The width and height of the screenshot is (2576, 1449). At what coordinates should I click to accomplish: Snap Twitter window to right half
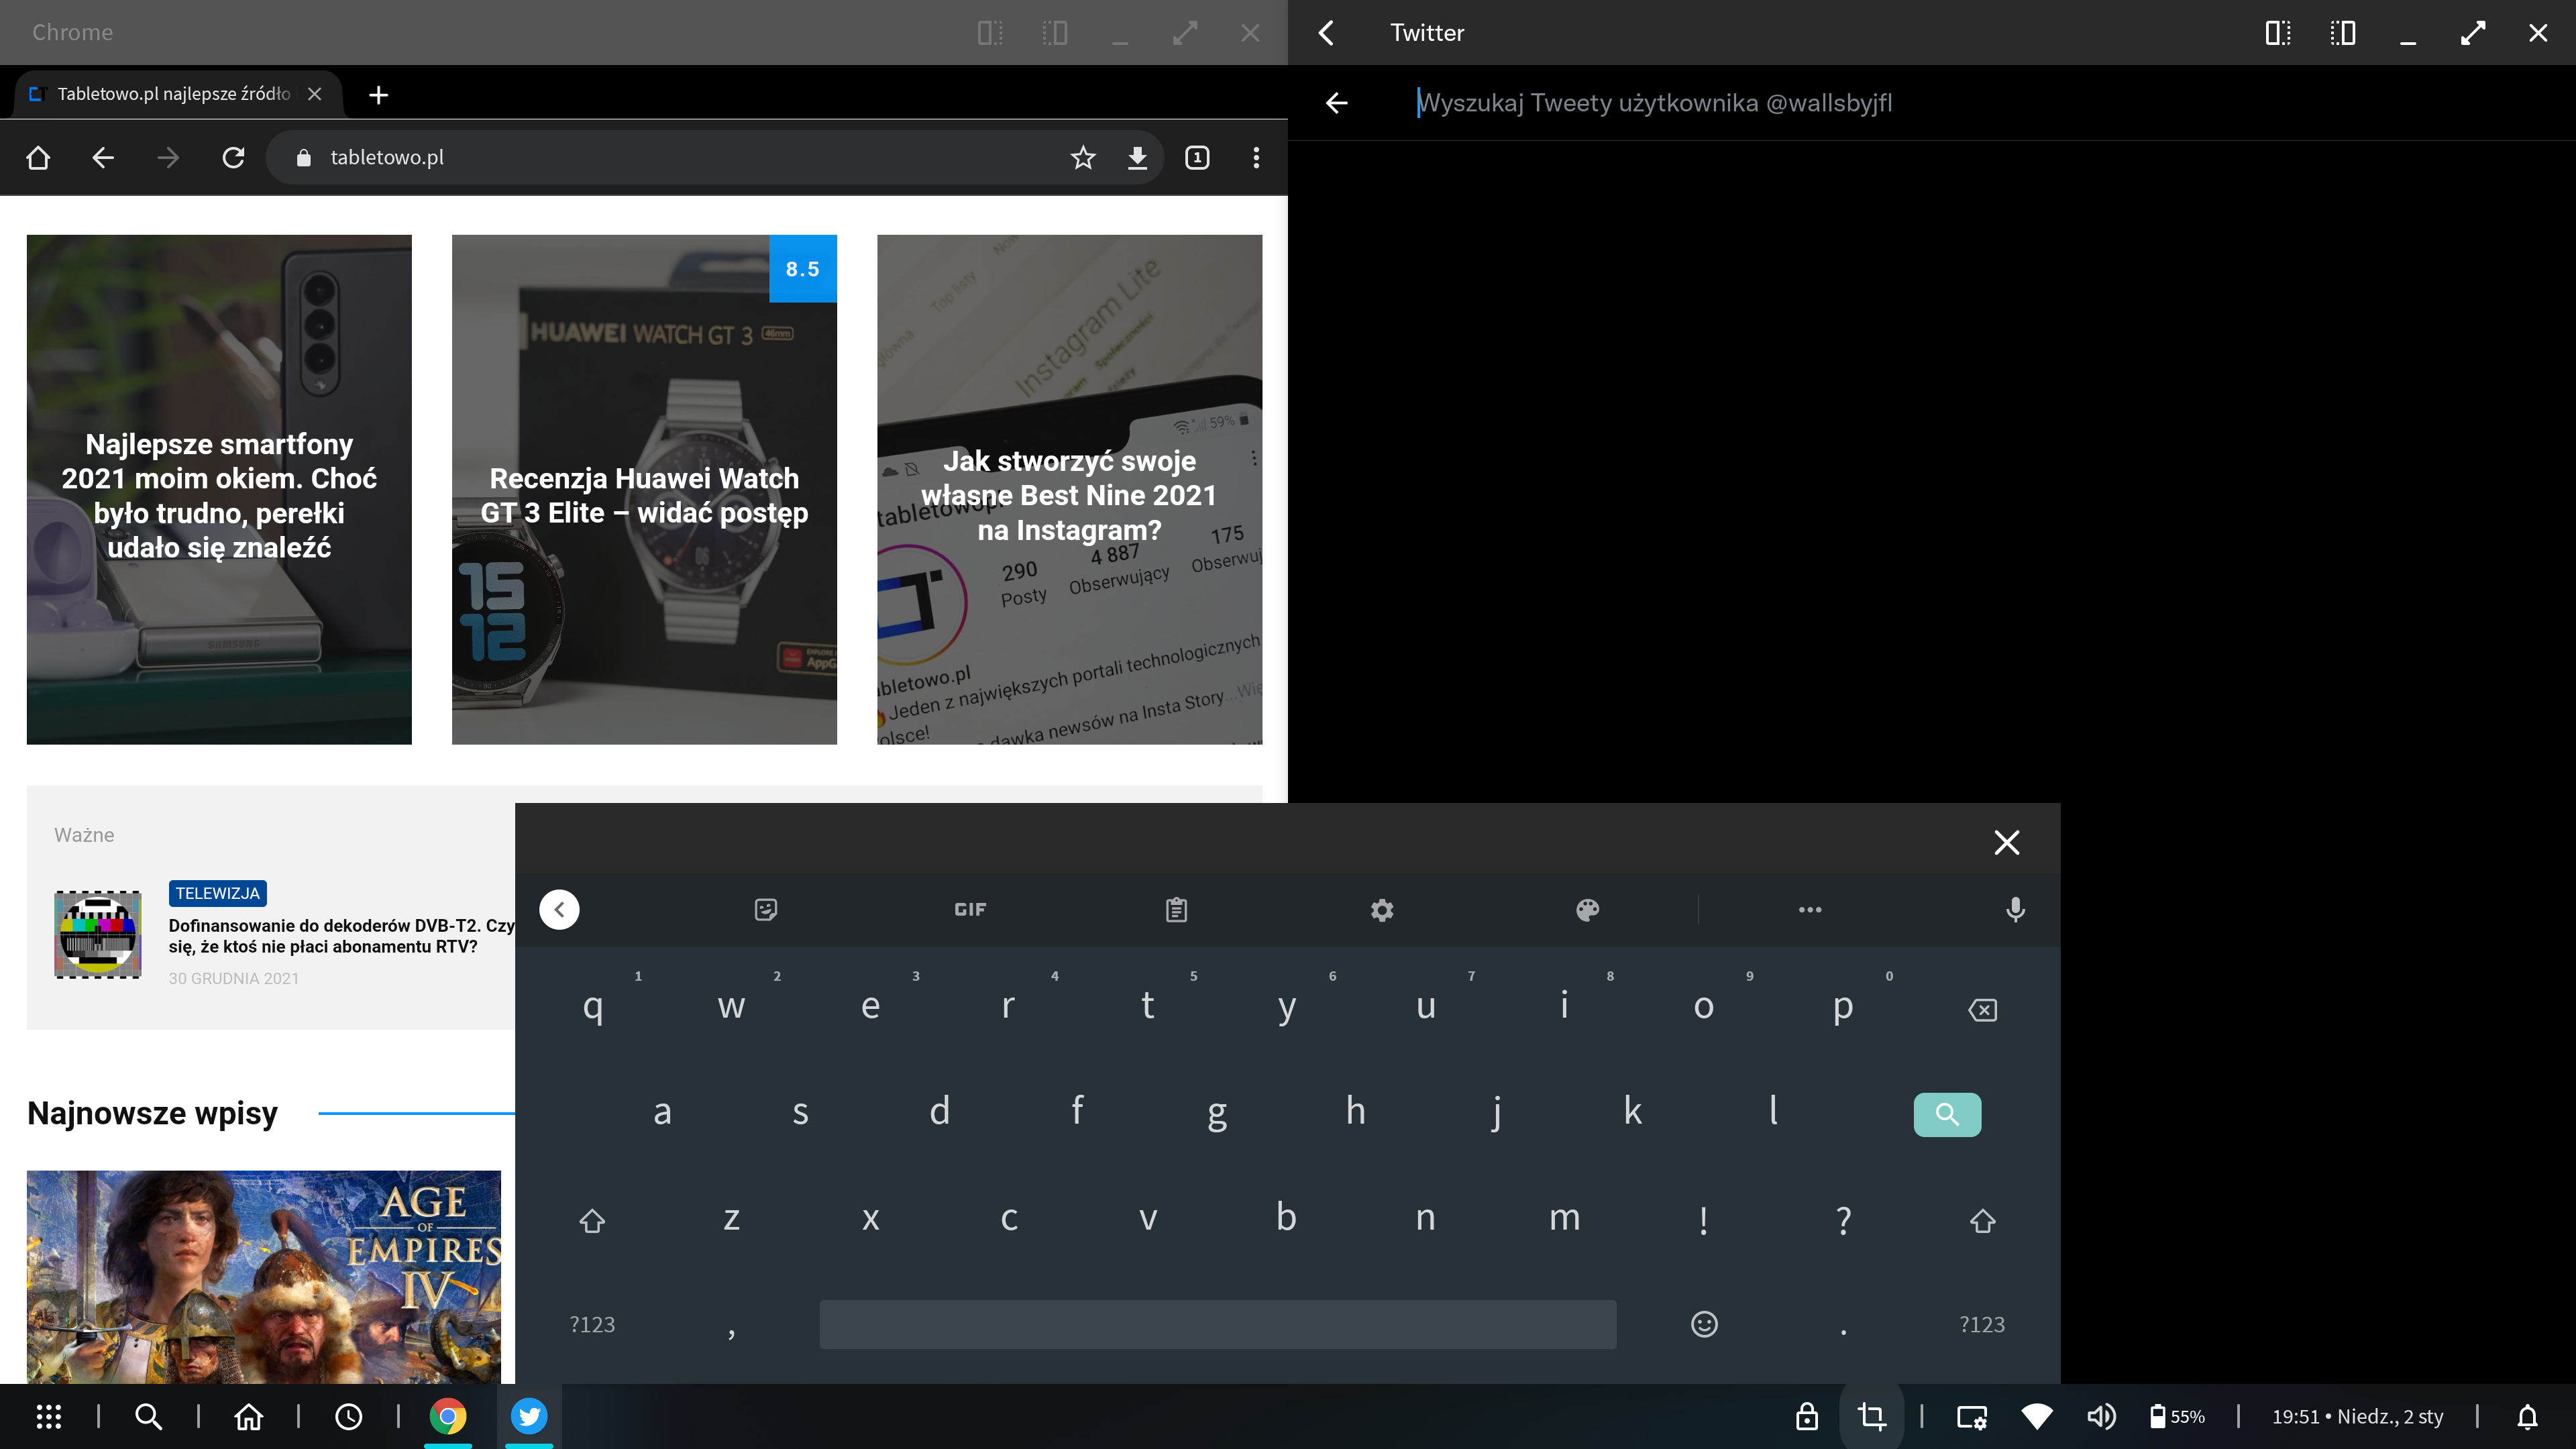(x=2342, y=33)
